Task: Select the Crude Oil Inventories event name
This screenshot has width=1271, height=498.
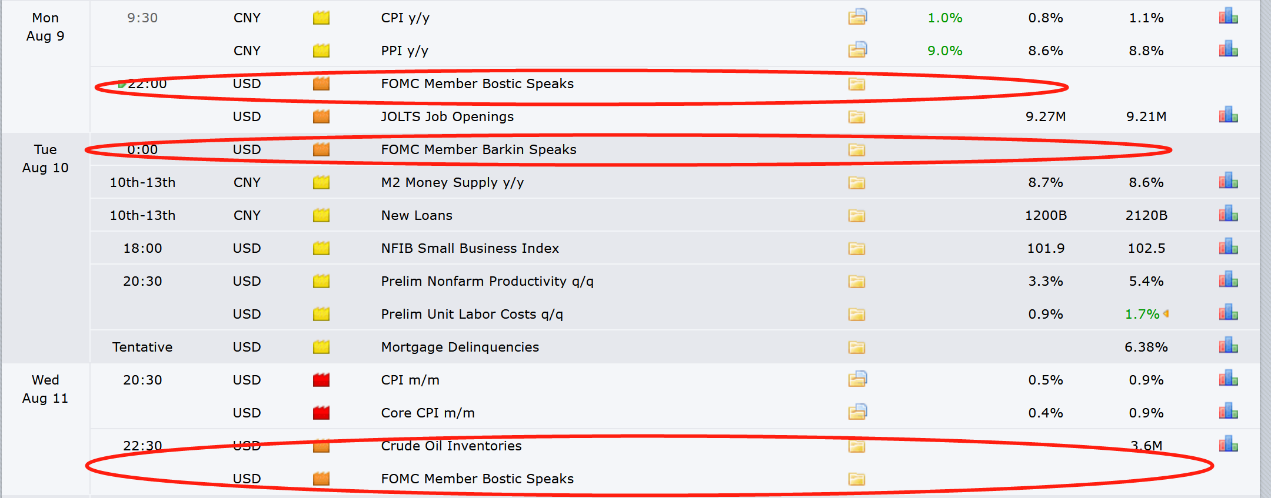Action: click(451, 446)
